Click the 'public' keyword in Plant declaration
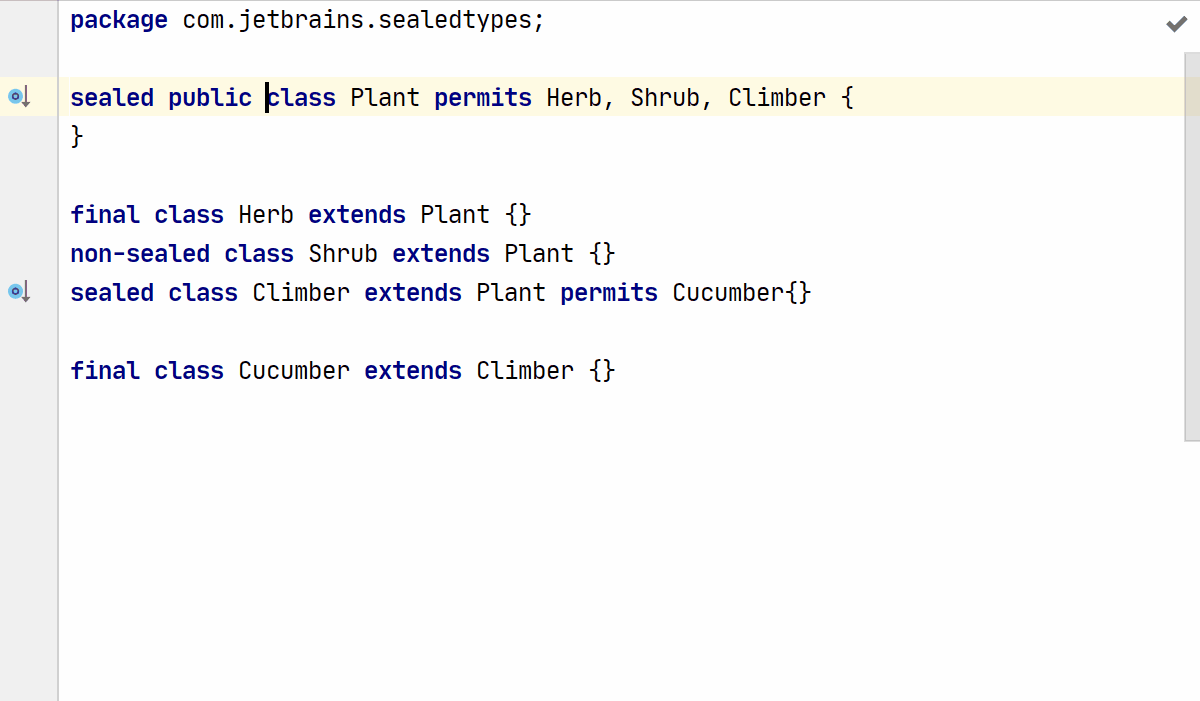The height and width of the screenshot is (701, 1200). (210, 98)
